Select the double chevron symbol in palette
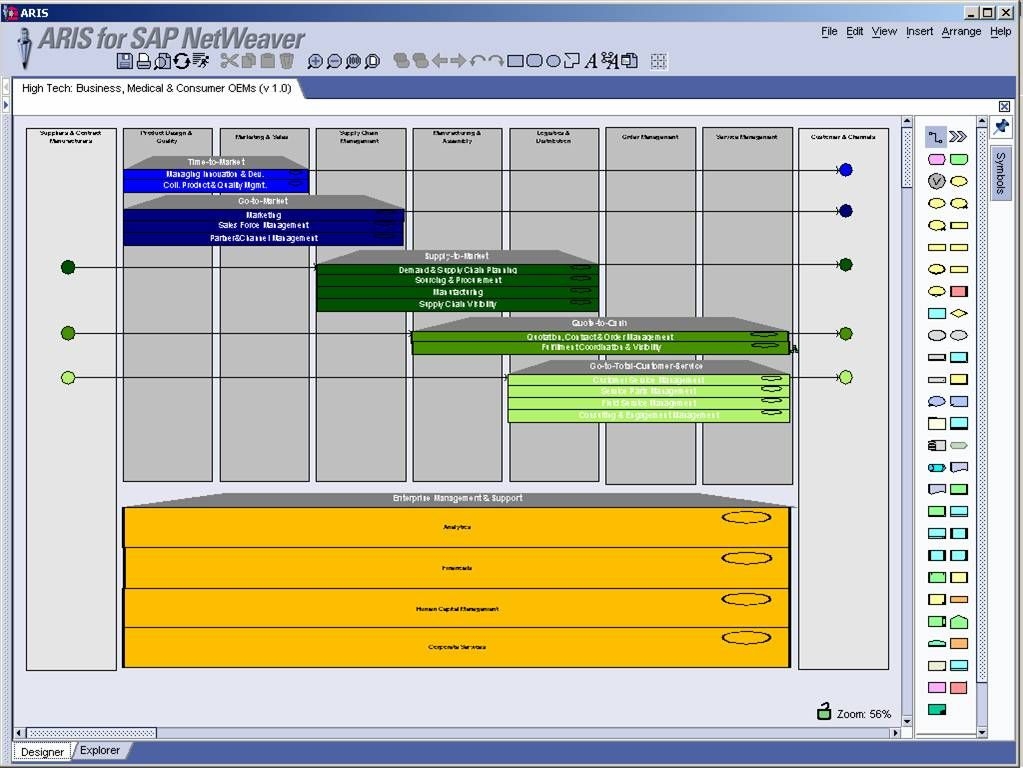This screenshot has width=1023, height=768. (x=958, y=137)
